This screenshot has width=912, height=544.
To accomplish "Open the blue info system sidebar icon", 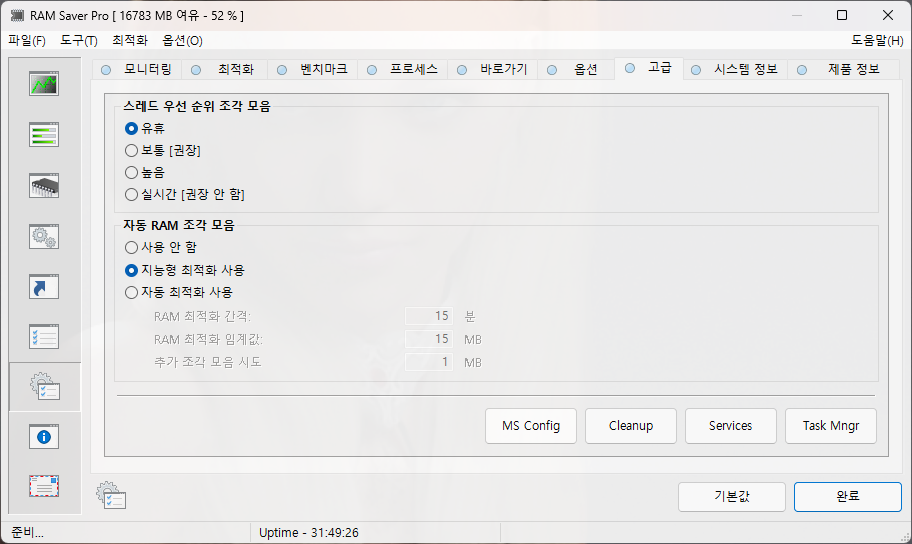I will pos(44,437).
